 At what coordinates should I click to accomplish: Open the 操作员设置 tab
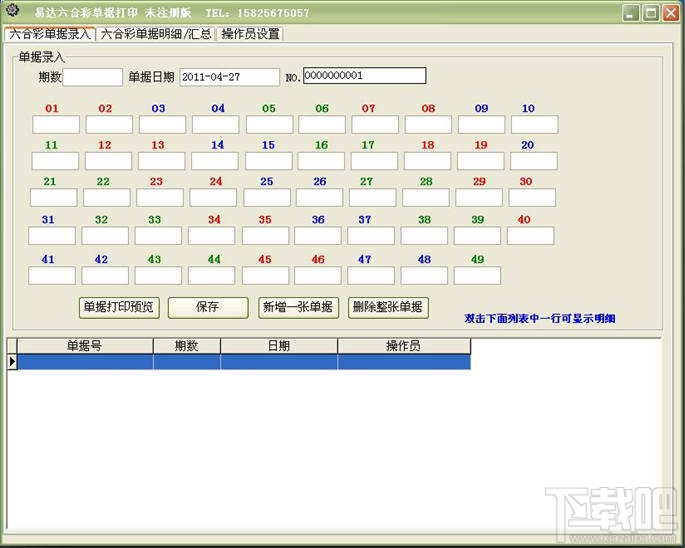(250, 34)
